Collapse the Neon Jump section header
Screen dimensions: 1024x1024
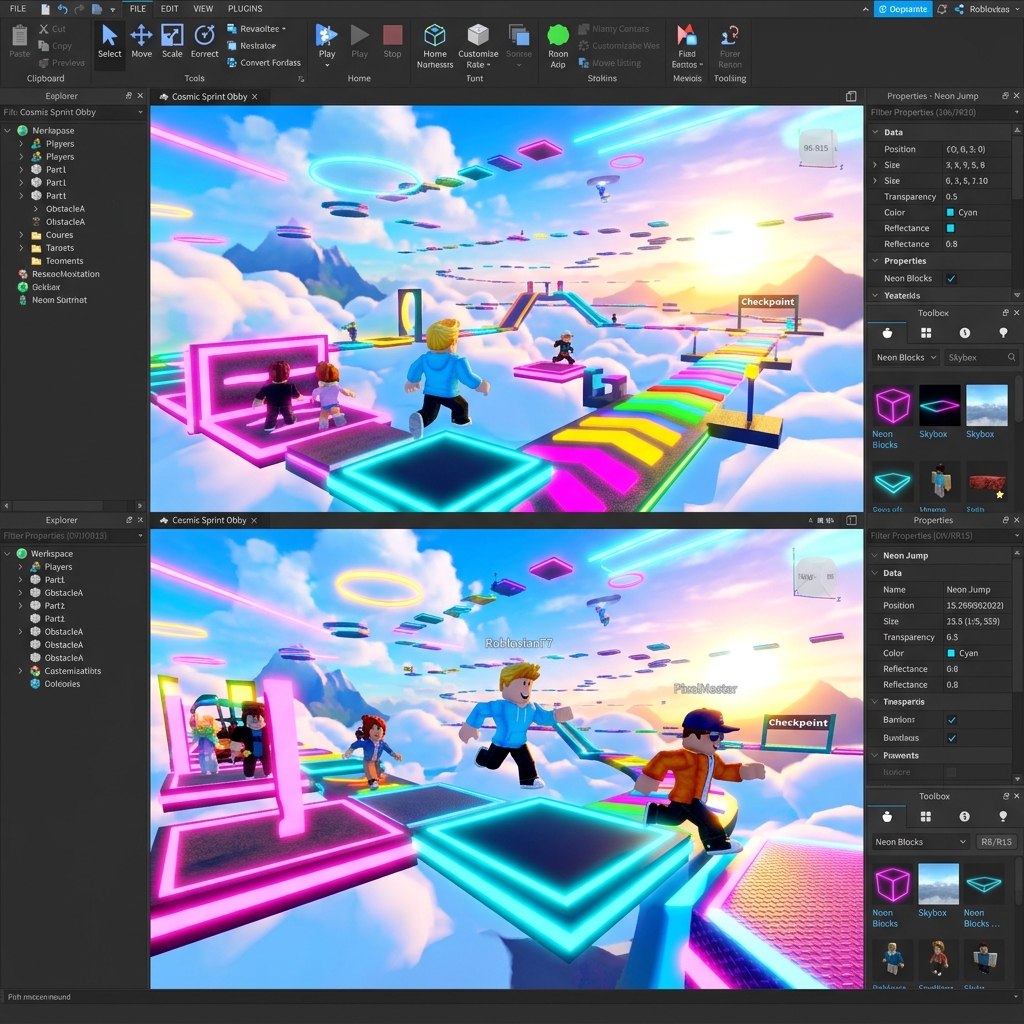(875, 556)
